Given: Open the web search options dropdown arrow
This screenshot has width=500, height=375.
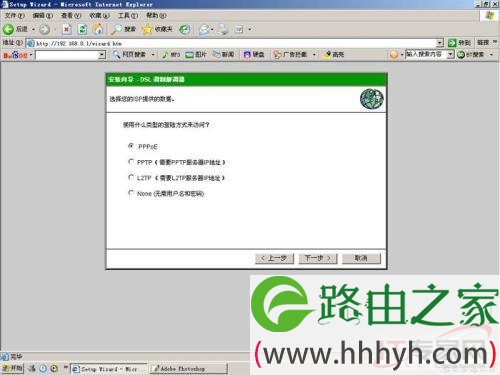Looking at the screenshot, I should tap(153, 55).
